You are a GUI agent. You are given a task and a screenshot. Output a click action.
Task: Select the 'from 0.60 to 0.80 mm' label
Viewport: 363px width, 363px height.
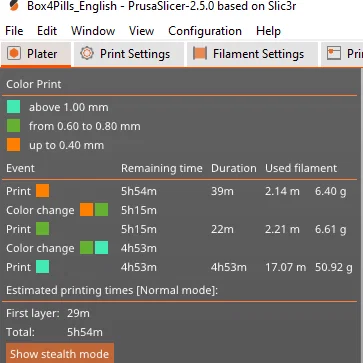[x=85, y=126]
